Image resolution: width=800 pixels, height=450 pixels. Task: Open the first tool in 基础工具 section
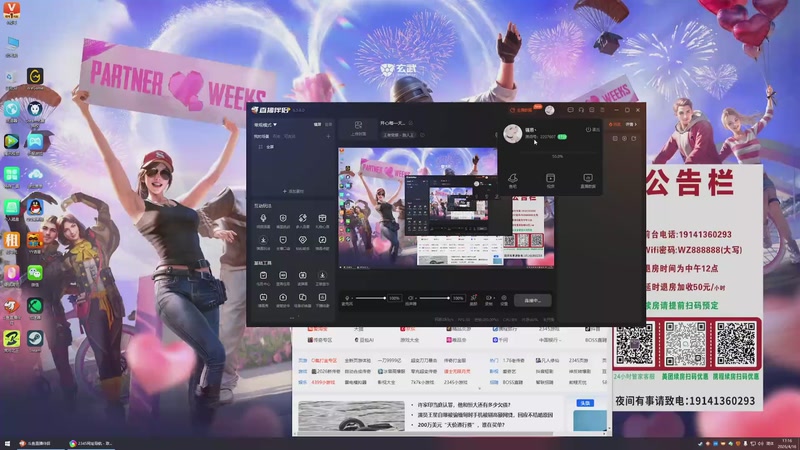[263, 278]
